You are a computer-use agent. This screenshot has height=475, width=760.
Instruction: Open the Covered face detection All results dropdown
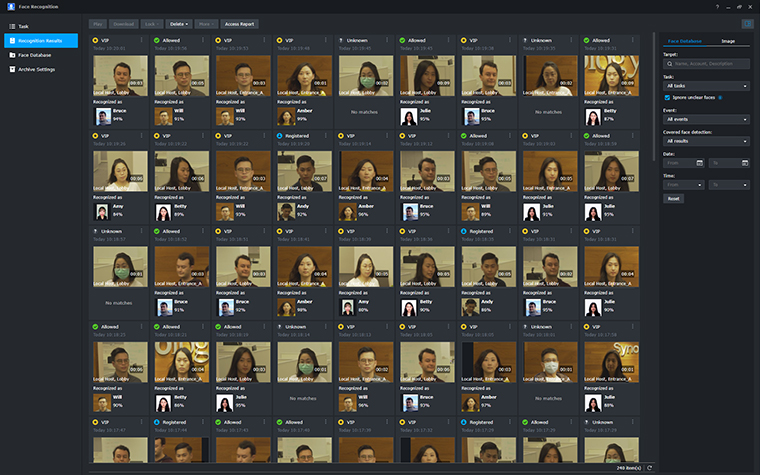(706, 141)
